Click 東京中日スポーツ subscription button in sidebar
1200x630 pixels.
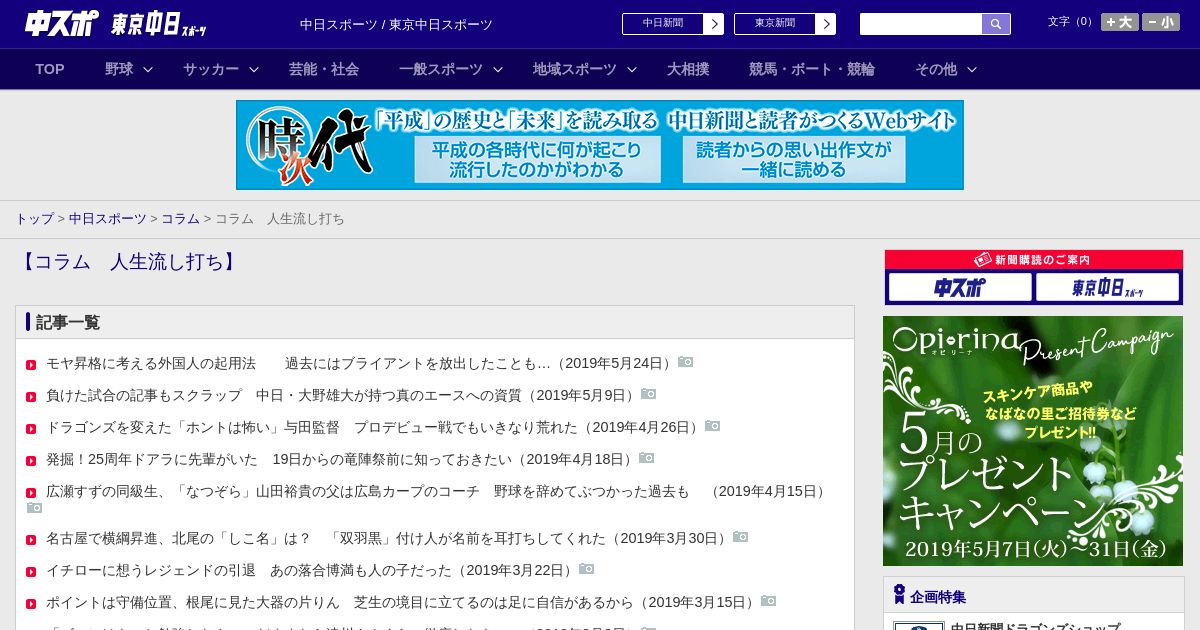click(x=1107, y=288)
